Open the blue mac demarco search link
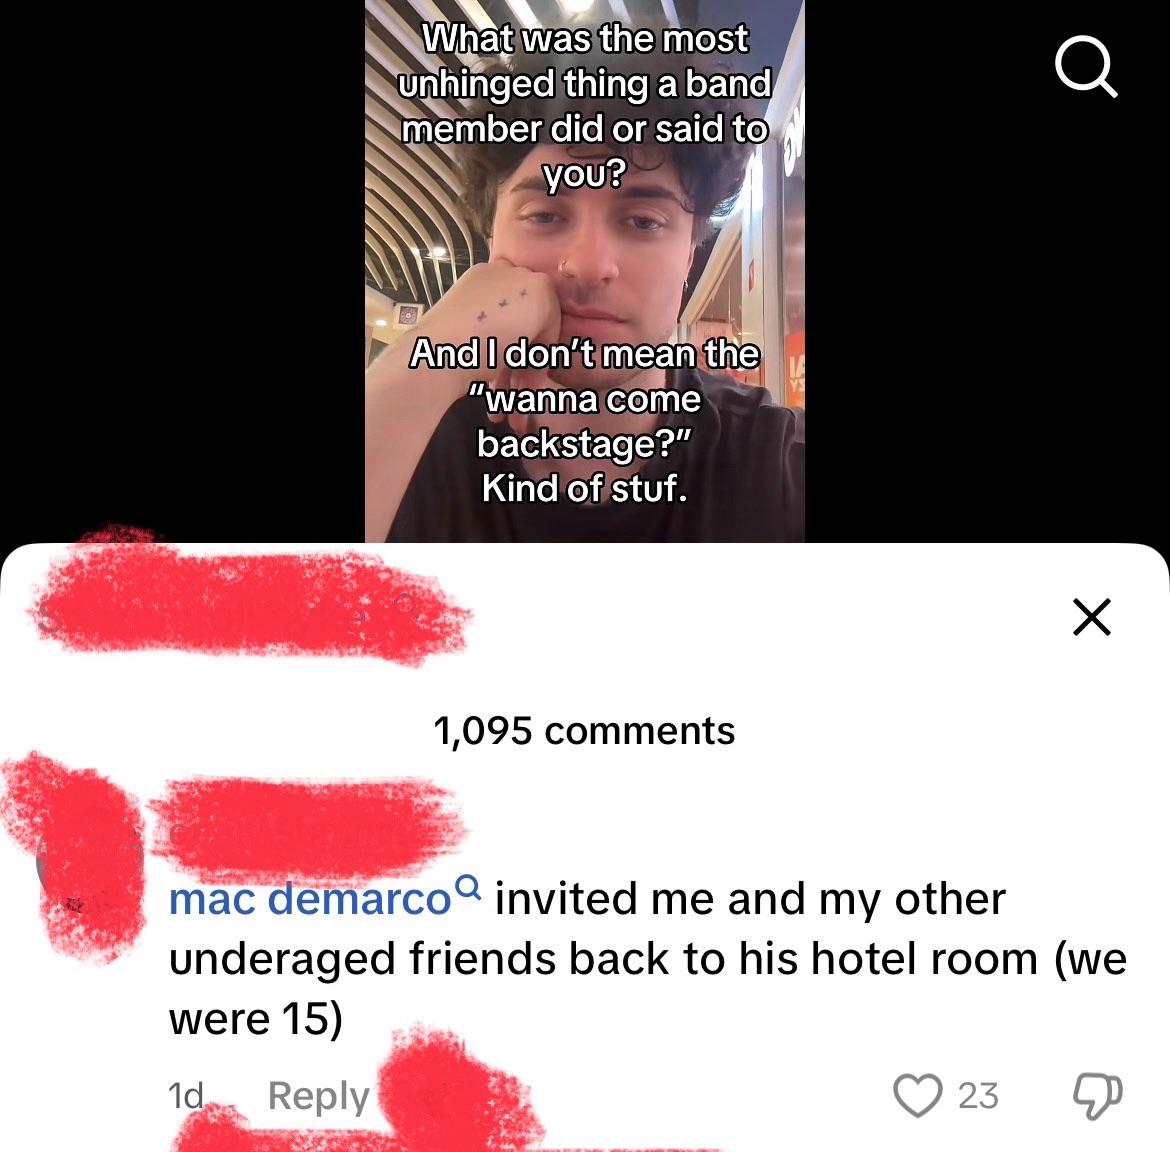The image size is (1170, 1152). click(310, 898)
